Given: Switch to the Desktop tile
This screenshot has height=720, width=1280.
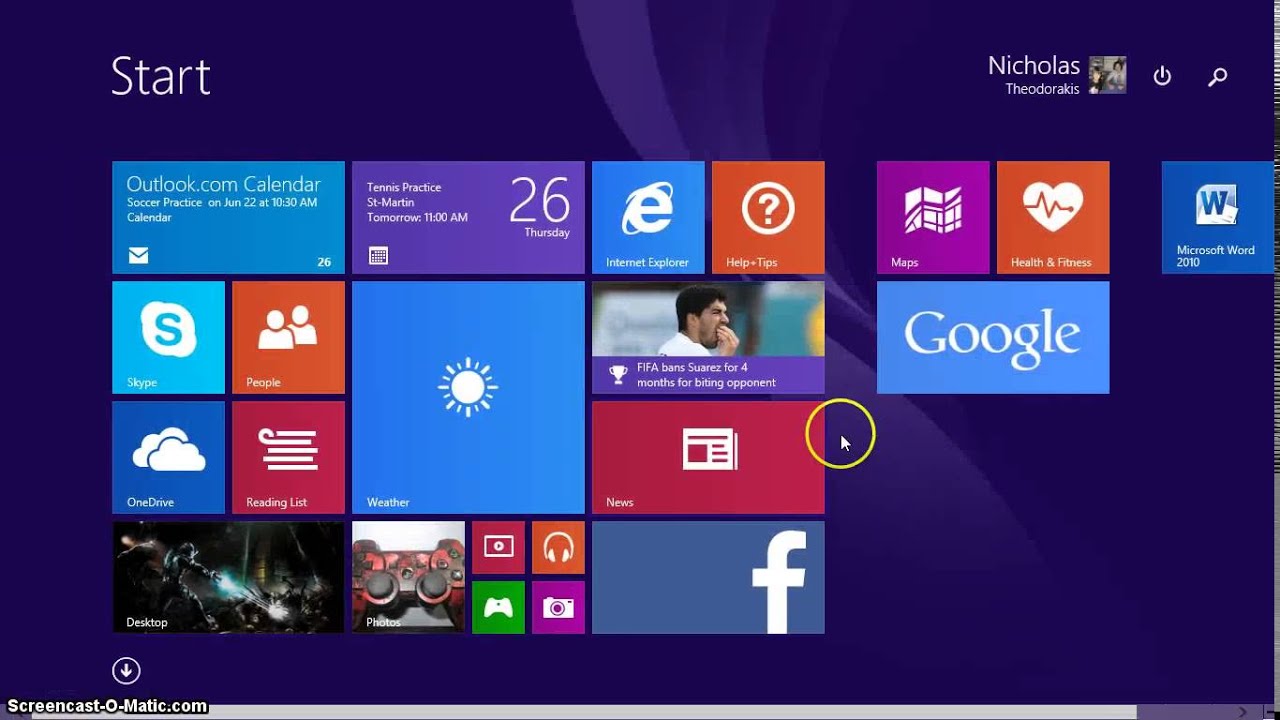Looking at the screenshot, I should click(x=228, y=577).
